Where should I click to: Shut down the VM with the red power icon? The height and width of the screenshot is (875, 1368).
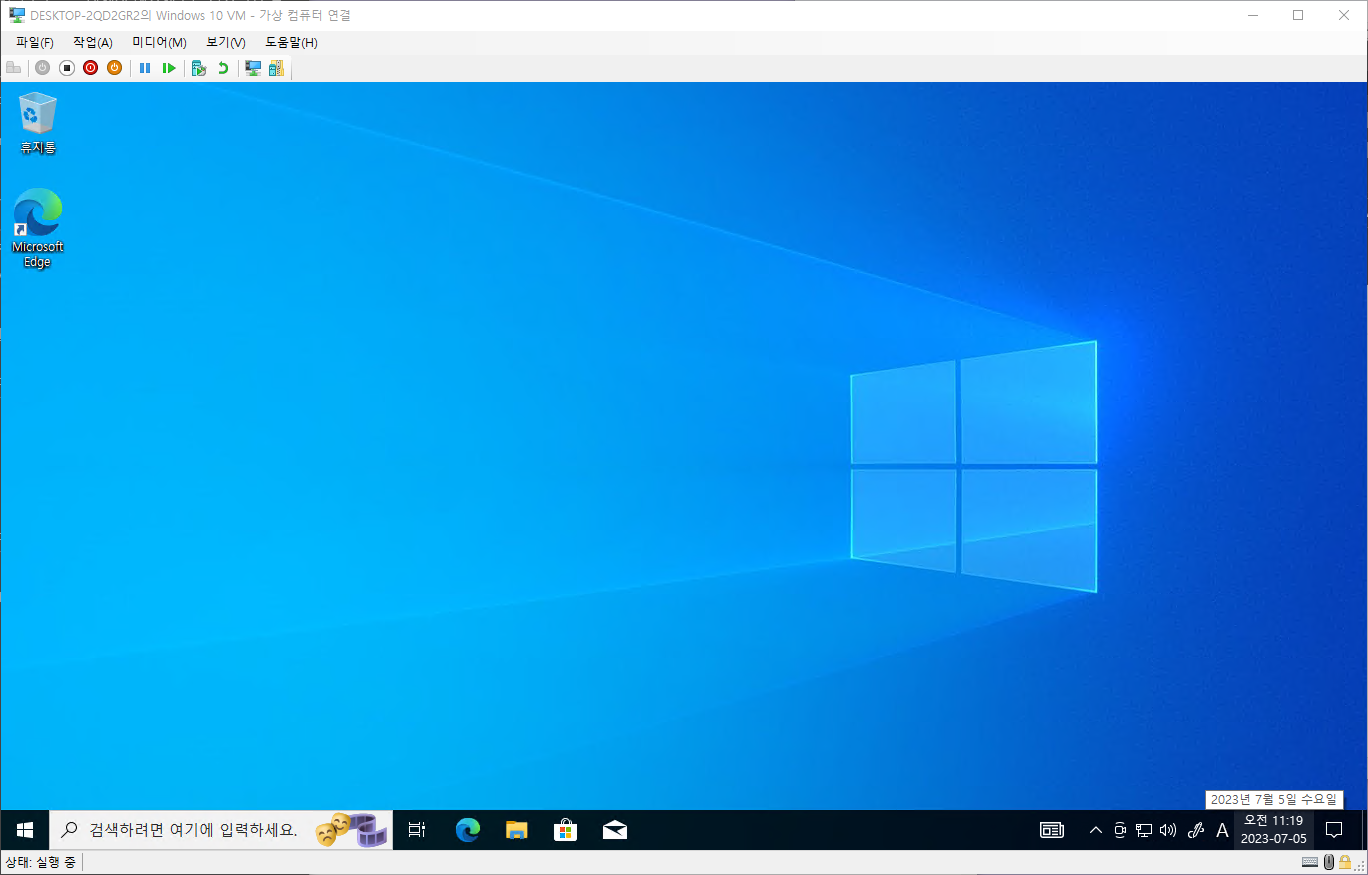90,68
